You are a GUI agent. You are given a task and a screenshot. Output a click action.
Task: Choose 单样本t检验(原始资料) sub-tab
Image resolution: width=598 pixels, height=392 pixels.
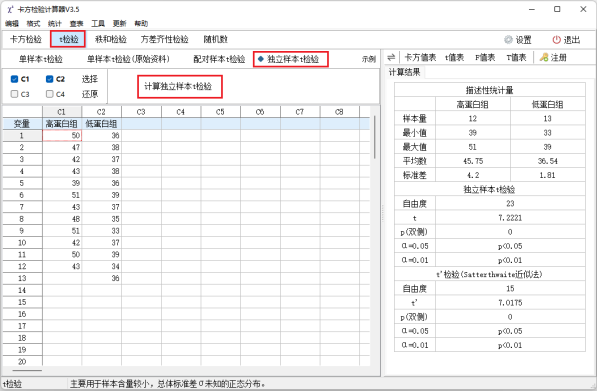(128, 59)
